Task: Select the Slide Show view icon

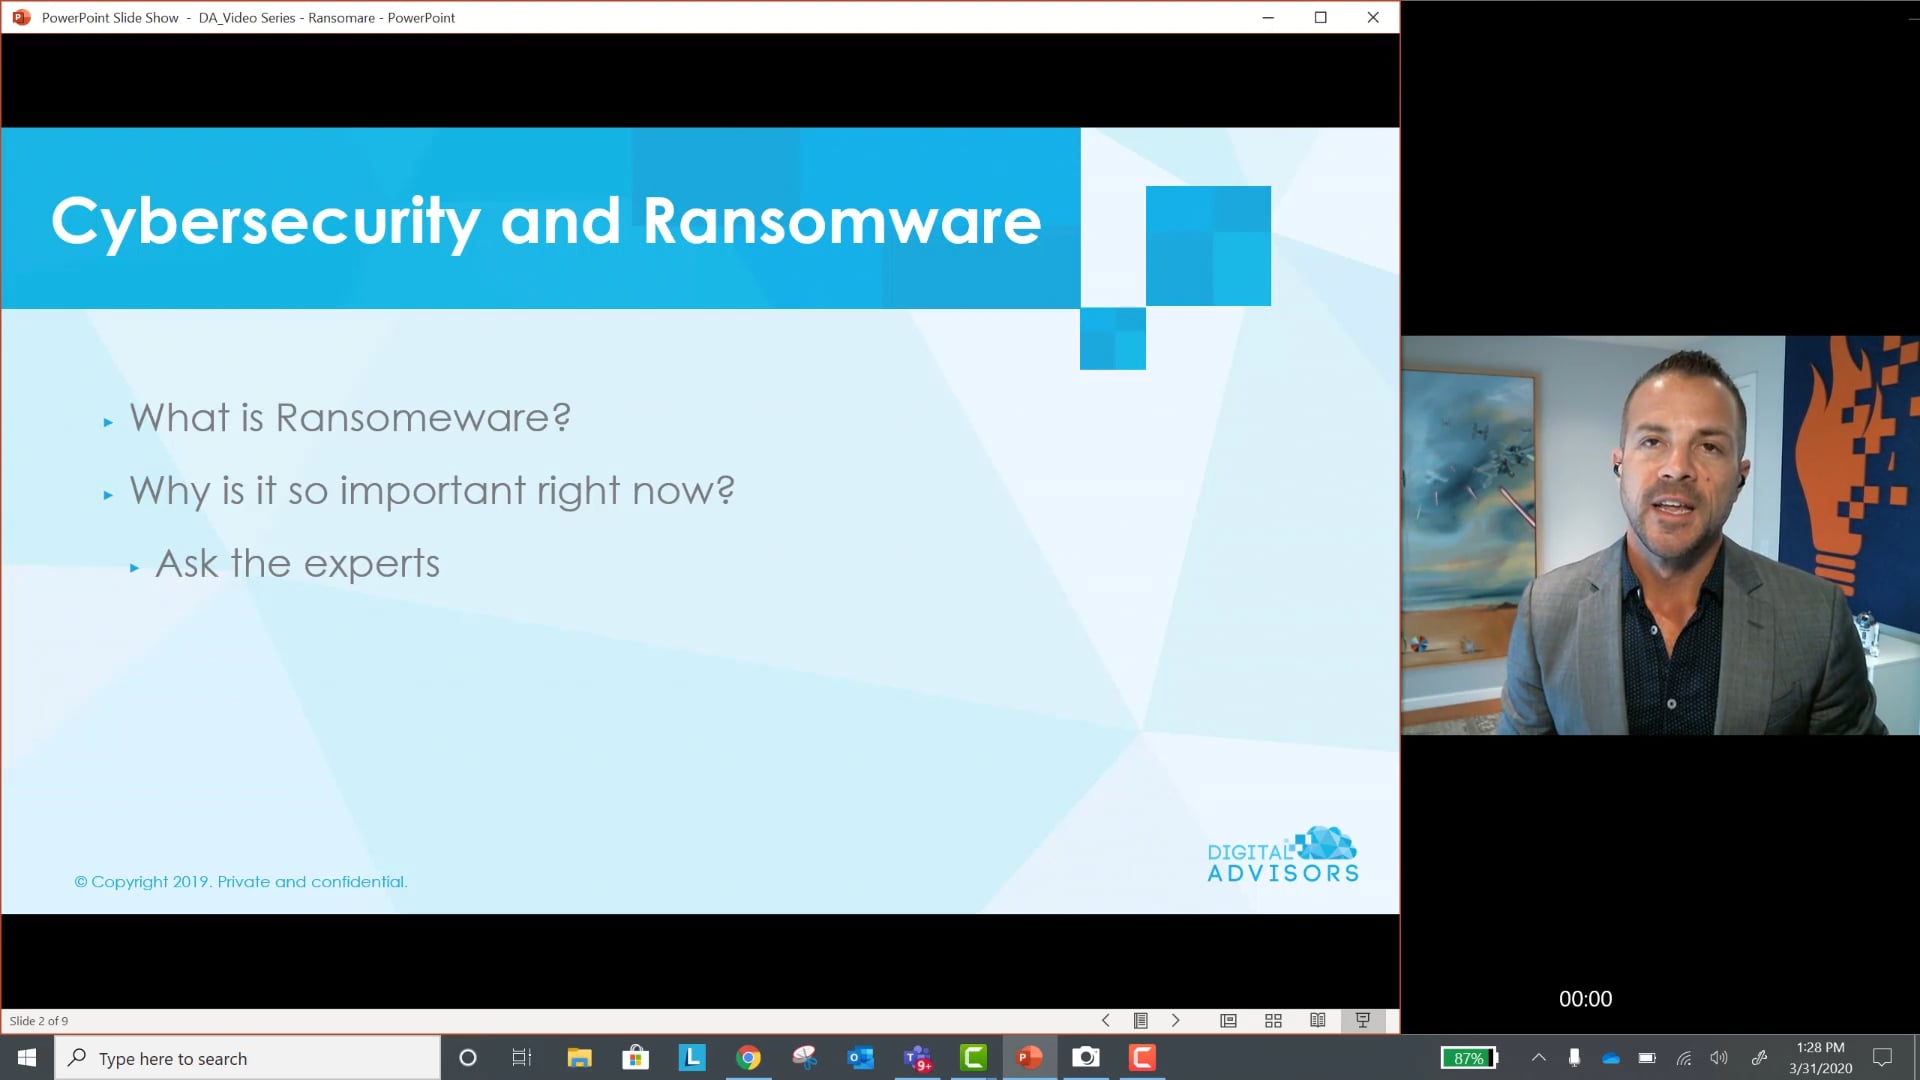Action: [x=1363, y=1020]
